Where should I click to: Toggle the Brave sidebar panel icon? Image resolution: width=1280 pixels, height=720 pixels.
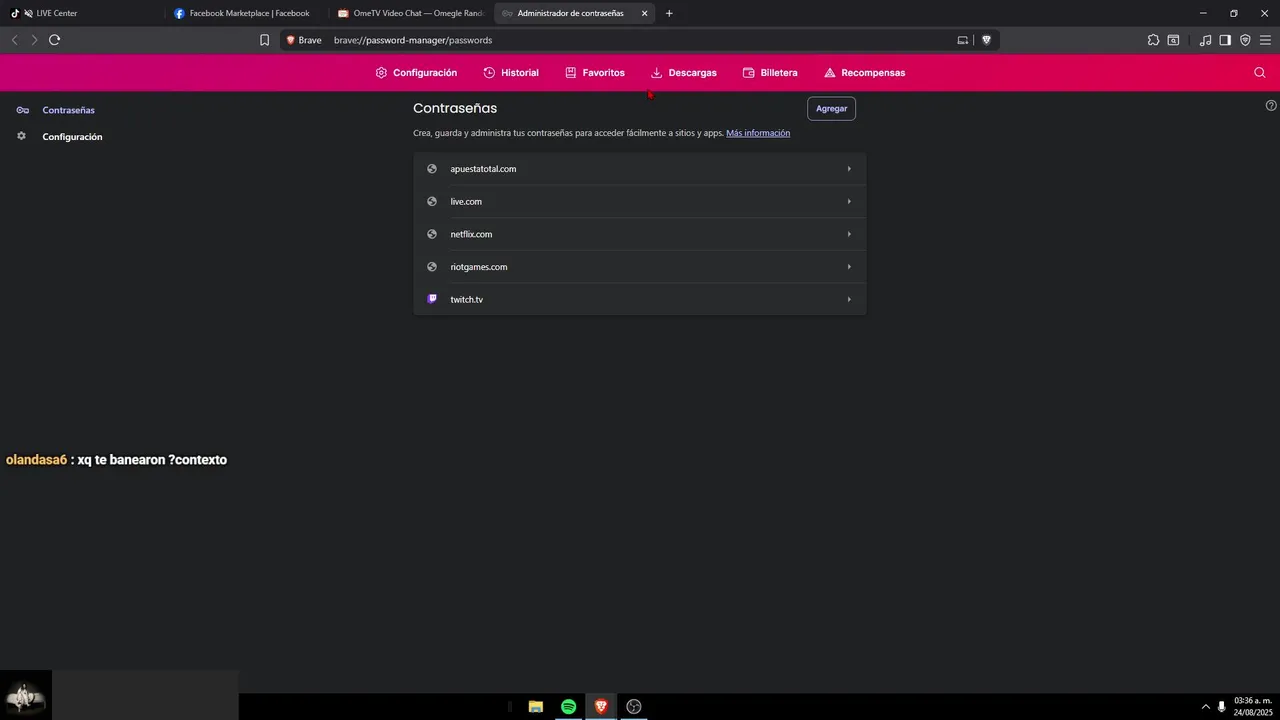(1225, 40)
